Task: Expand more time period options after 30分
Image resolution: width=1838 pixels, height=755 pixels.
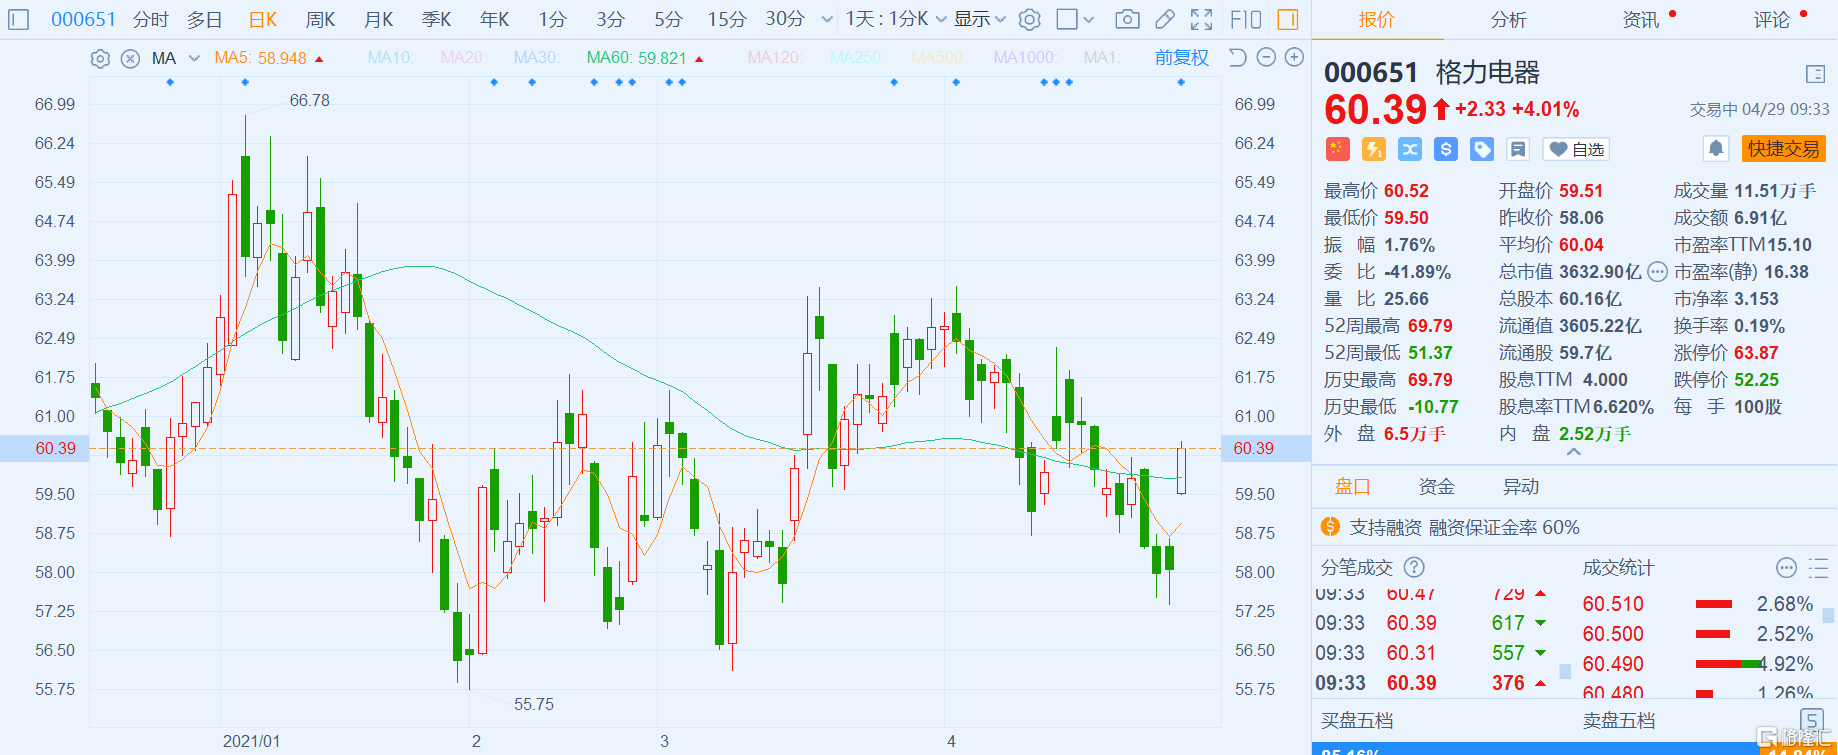Action: [827, 19]
